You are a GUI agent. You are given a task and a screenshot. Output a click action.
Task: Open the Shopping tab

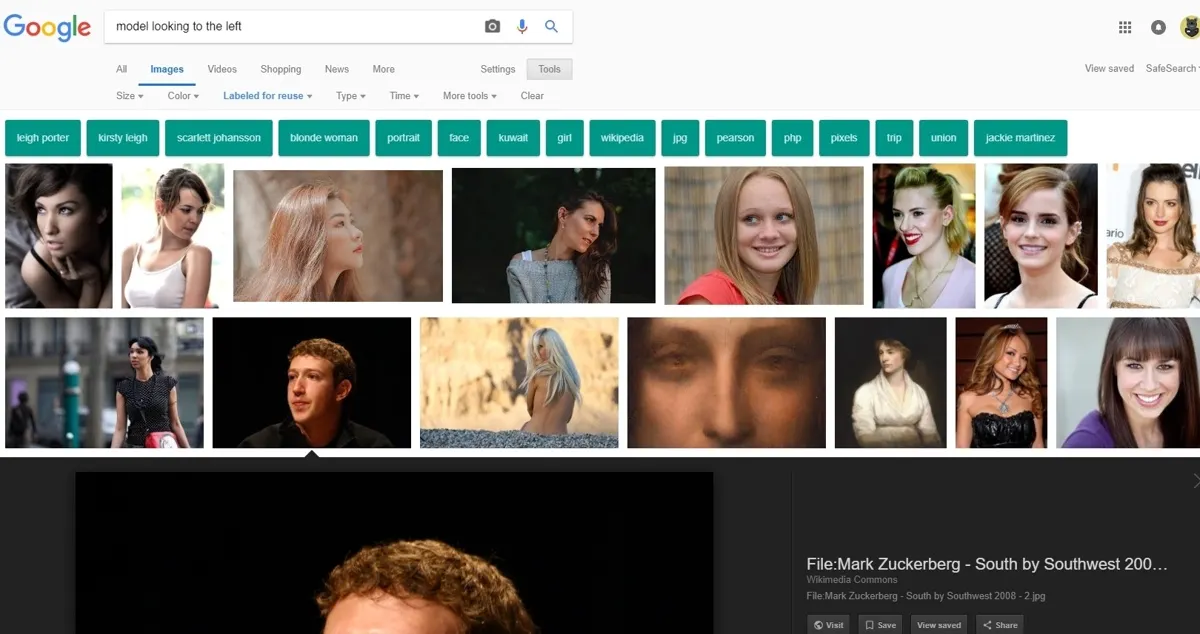click(x=281, y=69)
